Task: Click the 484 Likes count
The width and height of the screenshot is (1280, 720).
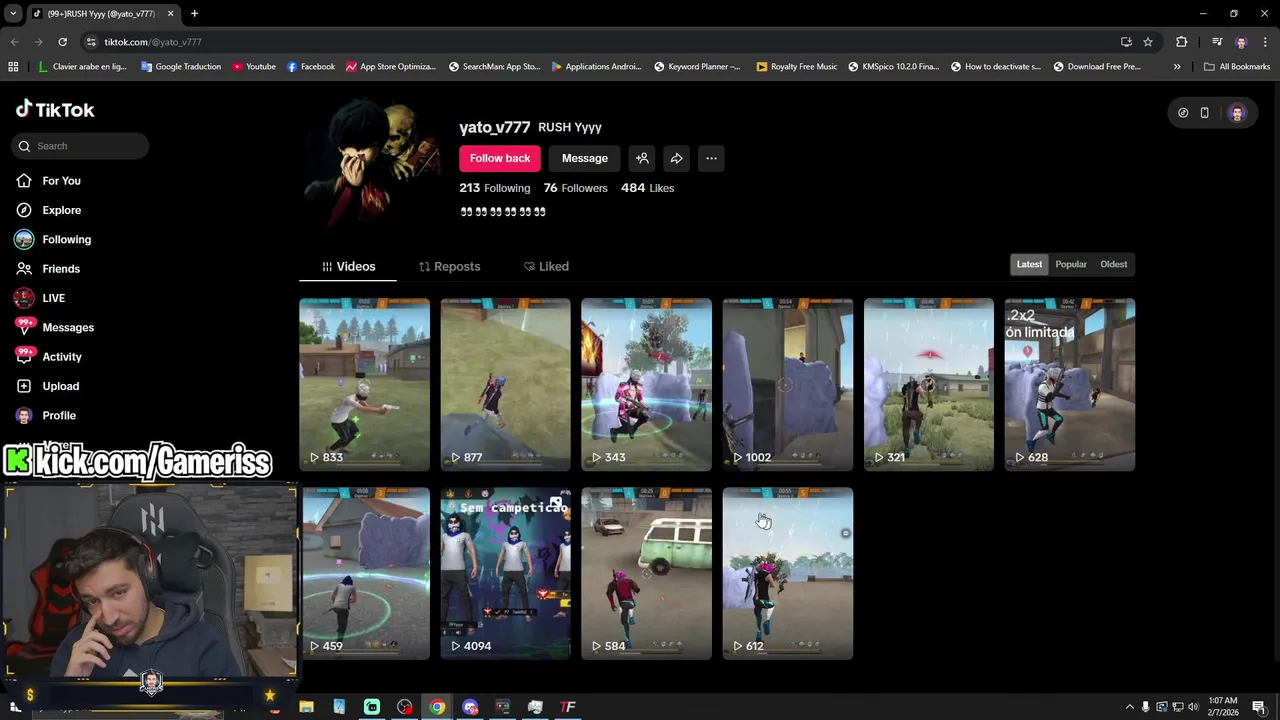Action: tap(647, 188)
